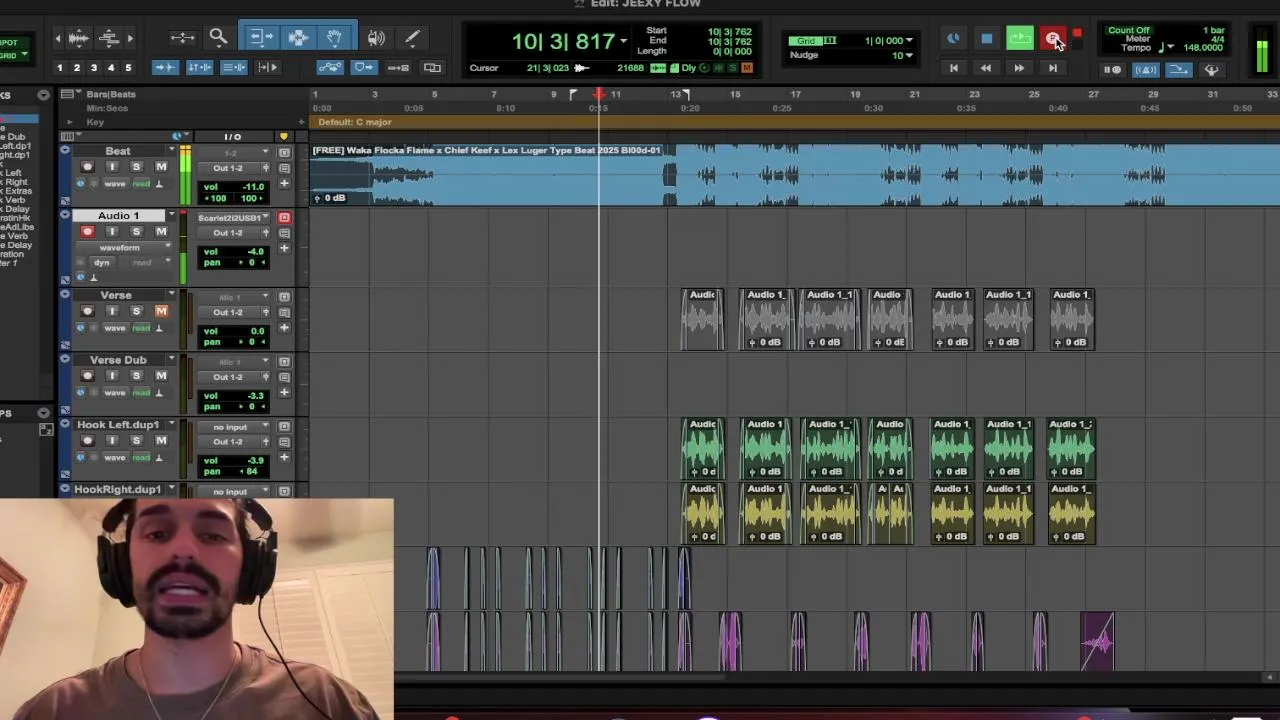
Task: Open Beat track name options arrow
Action: coord(172,151)
